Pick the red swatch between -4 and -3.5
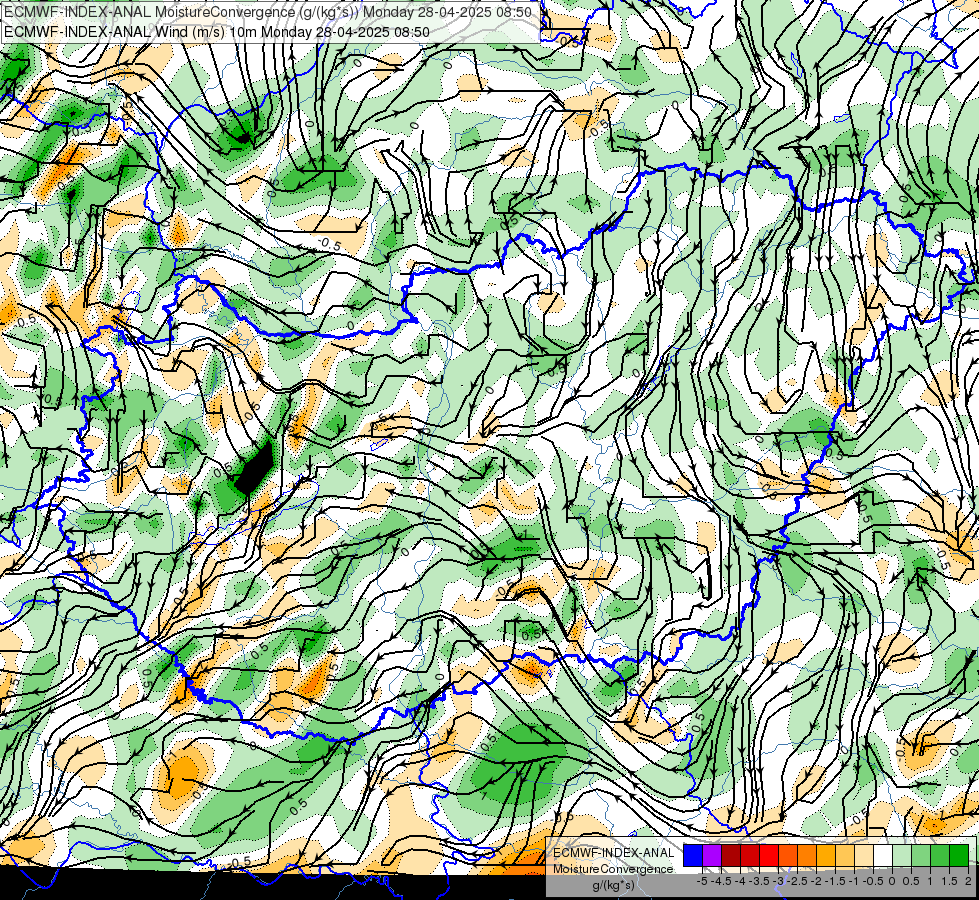This screenshot has height=900, width=979. [x=750, y=856]
